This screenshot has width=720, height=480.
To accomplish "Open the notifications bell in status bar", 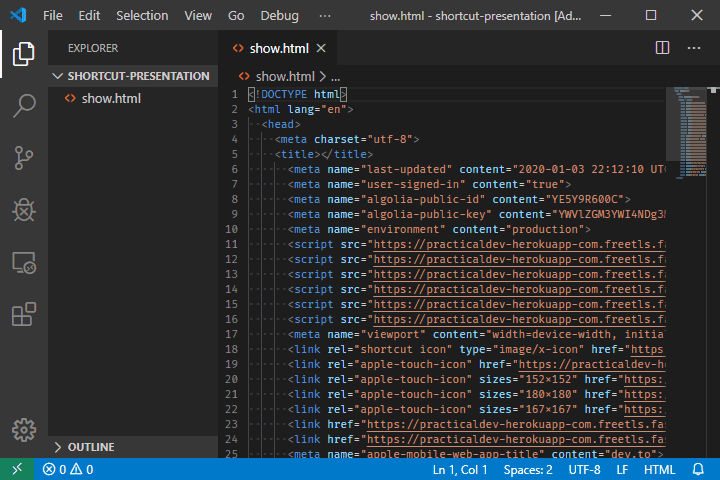I will (698, 469).
